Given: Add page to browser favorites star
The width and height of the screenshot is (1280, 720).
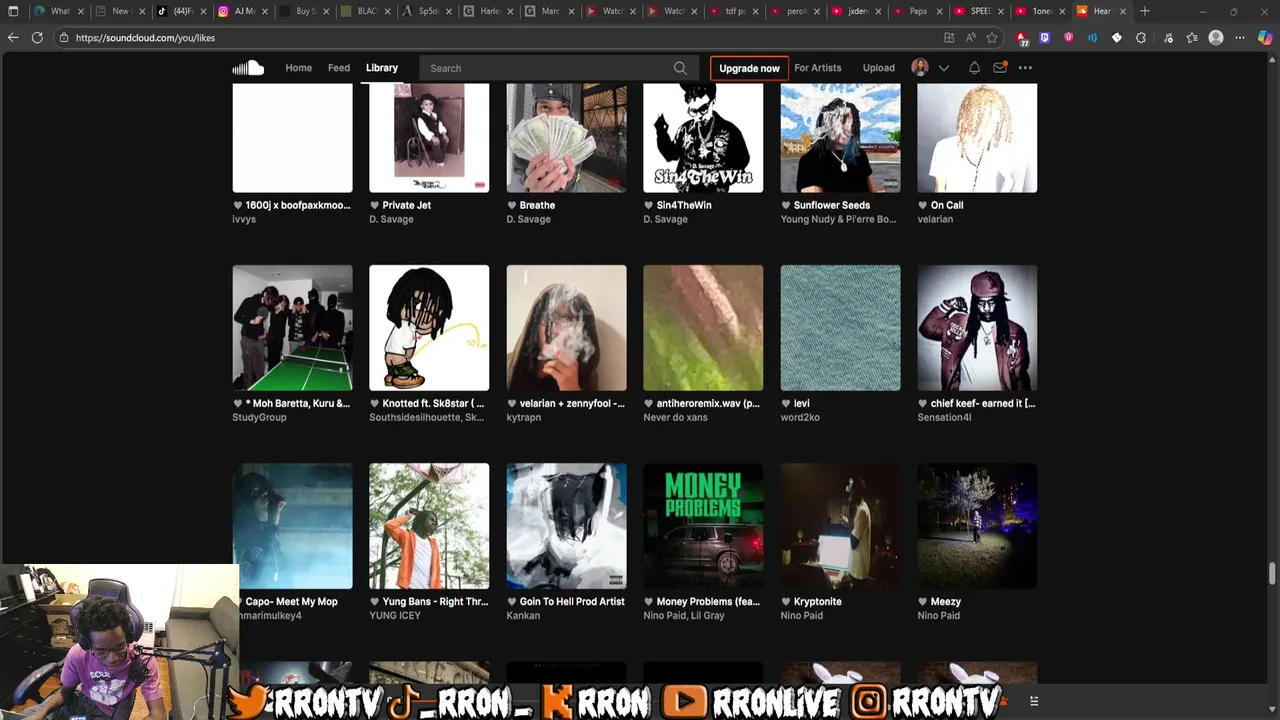Looking at the screenshot, I should coord(992,37).
